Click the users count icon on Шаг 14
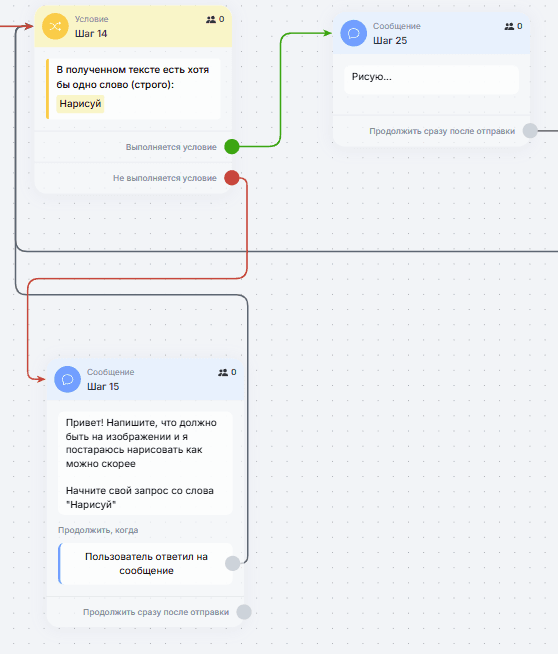Image resolution: width=558 pixels, height=654 pixels. [211, 19]
